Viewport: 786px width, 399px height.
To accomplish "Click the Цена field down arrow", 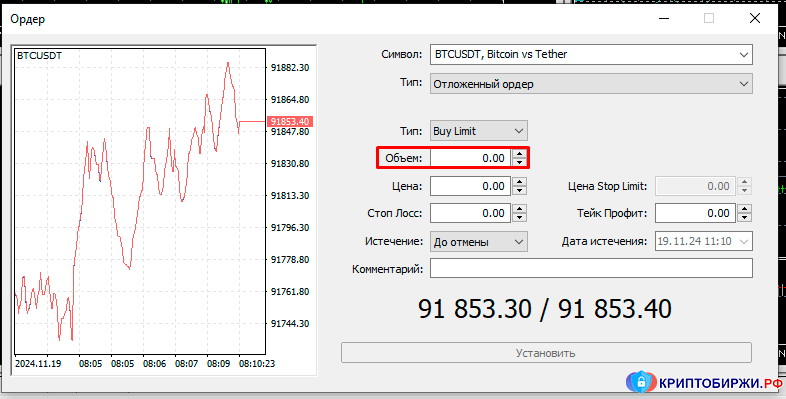I will [519, 190].
